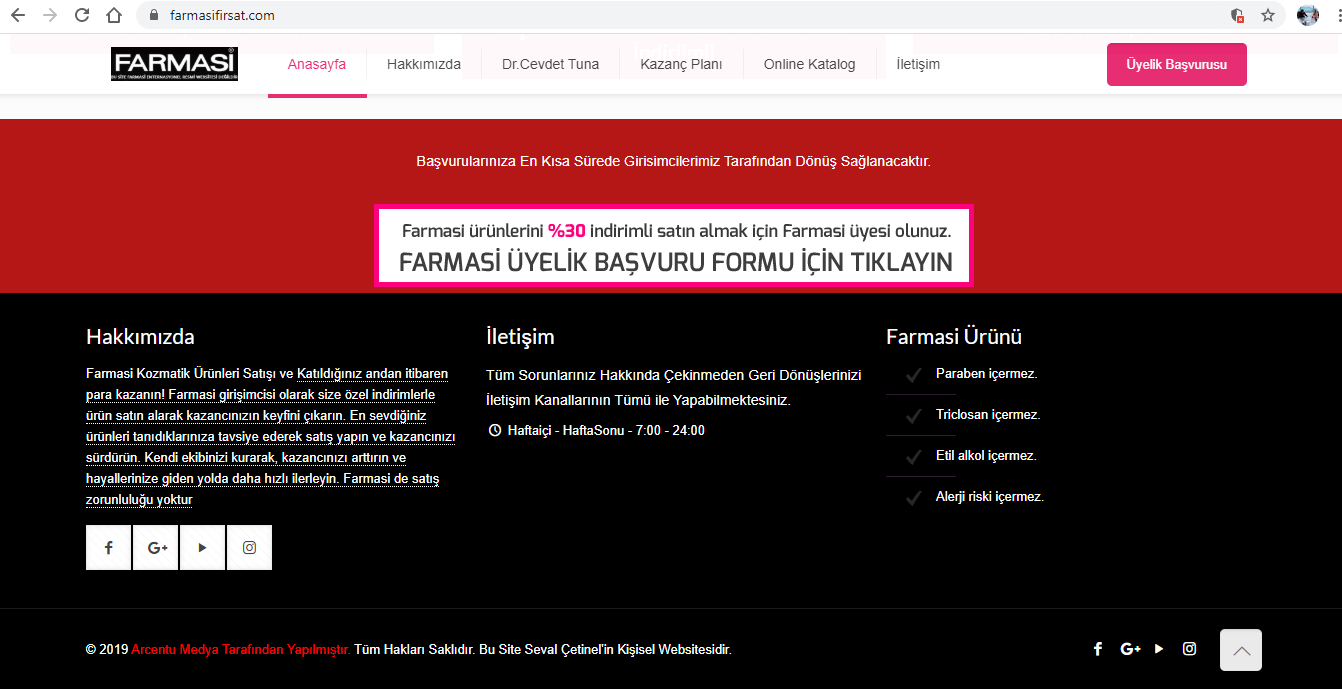Screen dimensions: 1342x689
Task: Open small Facebook icon in footer bar
Action: [1098, 649]
